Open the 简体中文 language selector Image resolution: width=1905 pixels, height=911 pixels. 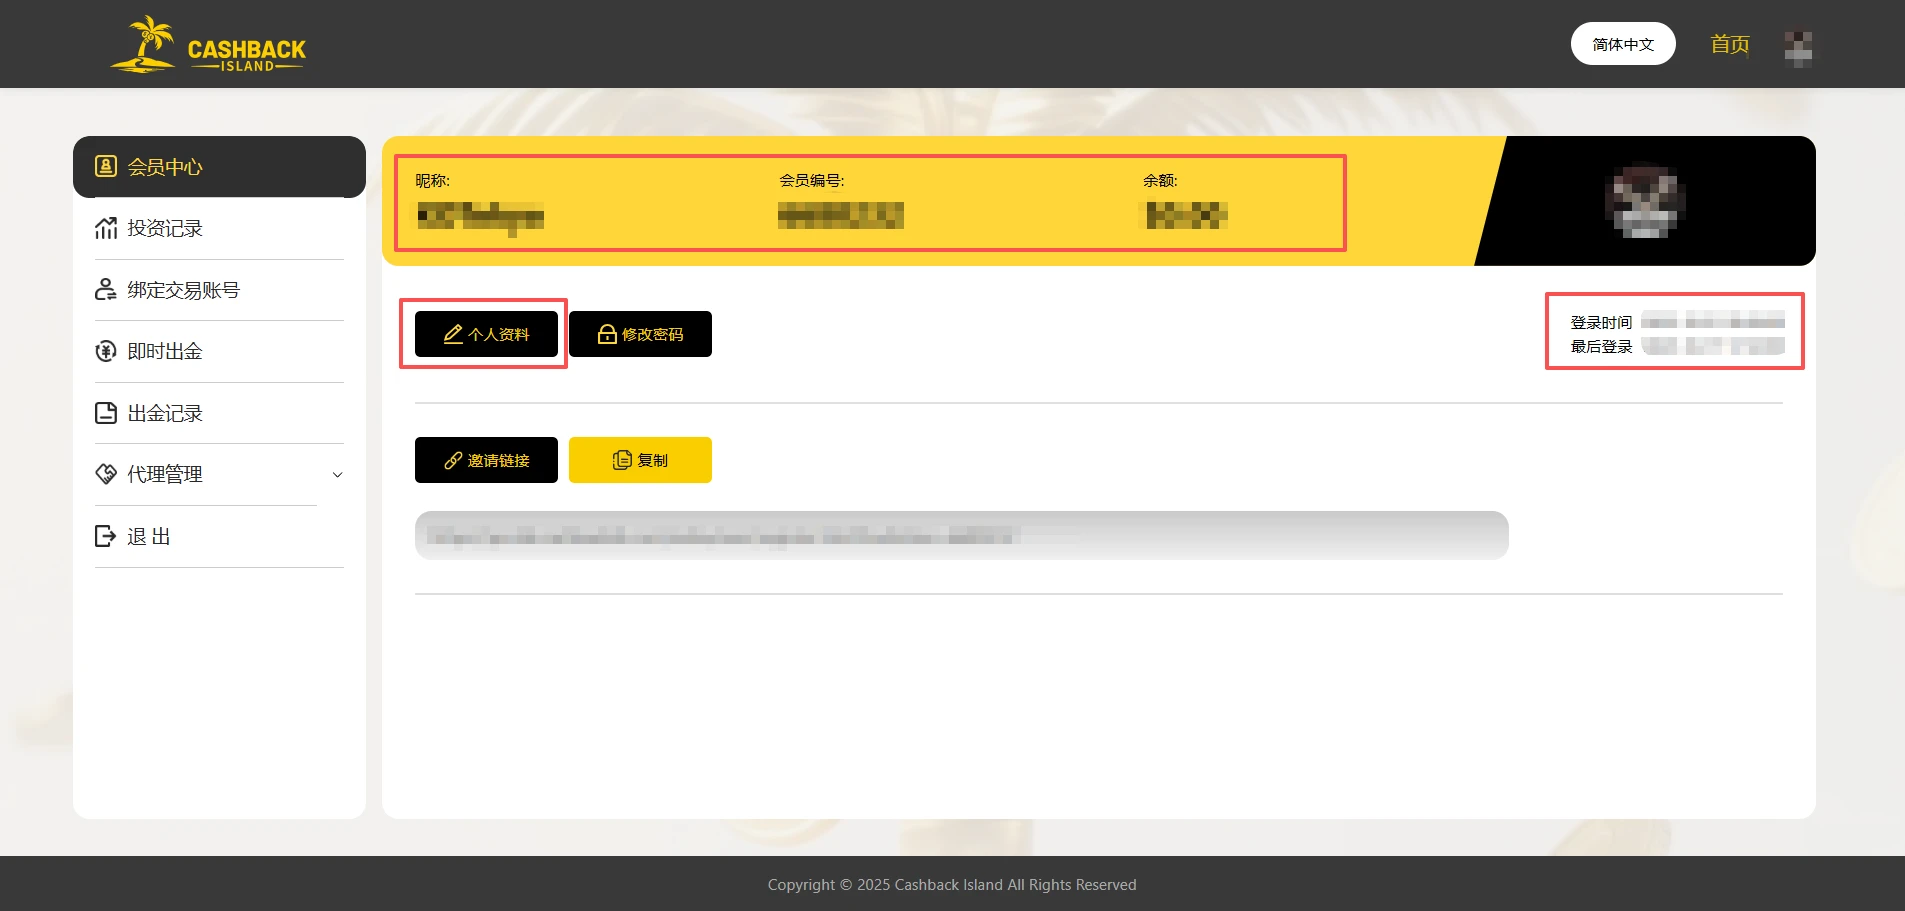[1622, 43]
